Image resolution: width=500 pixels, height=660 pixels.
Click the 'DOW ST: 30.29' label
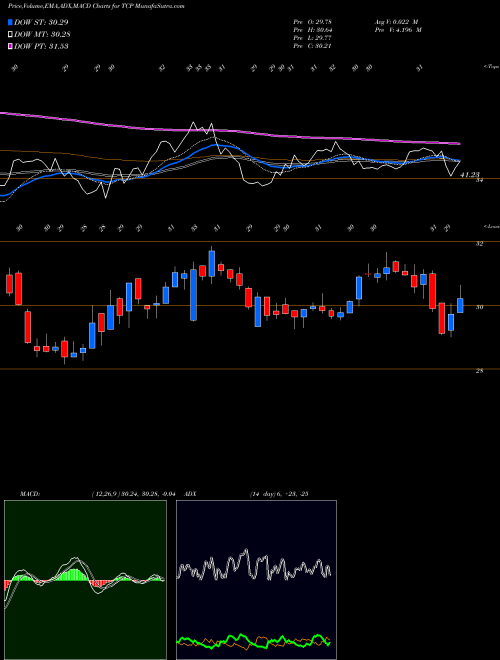[41, 22]
